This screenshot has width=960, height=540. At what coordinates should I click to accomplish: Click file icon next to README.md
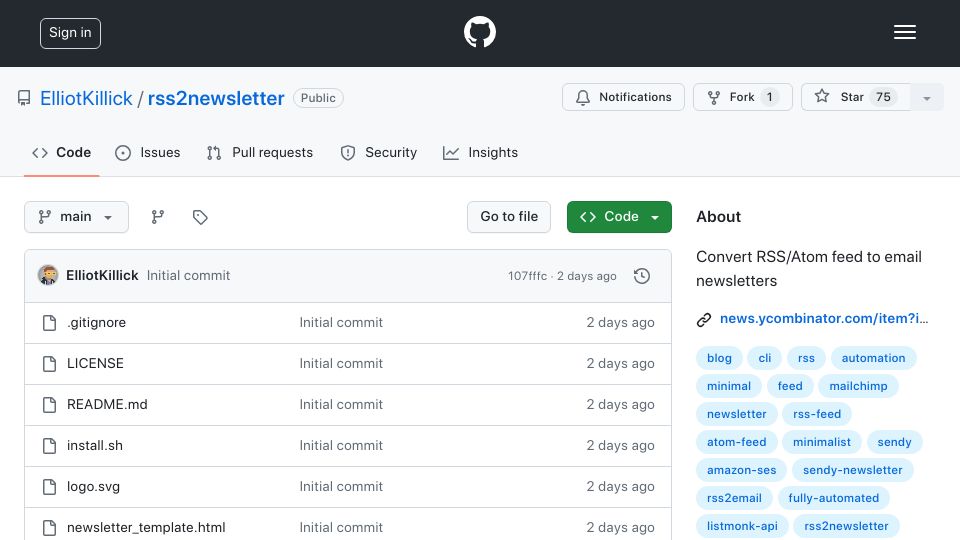(50, 405)
